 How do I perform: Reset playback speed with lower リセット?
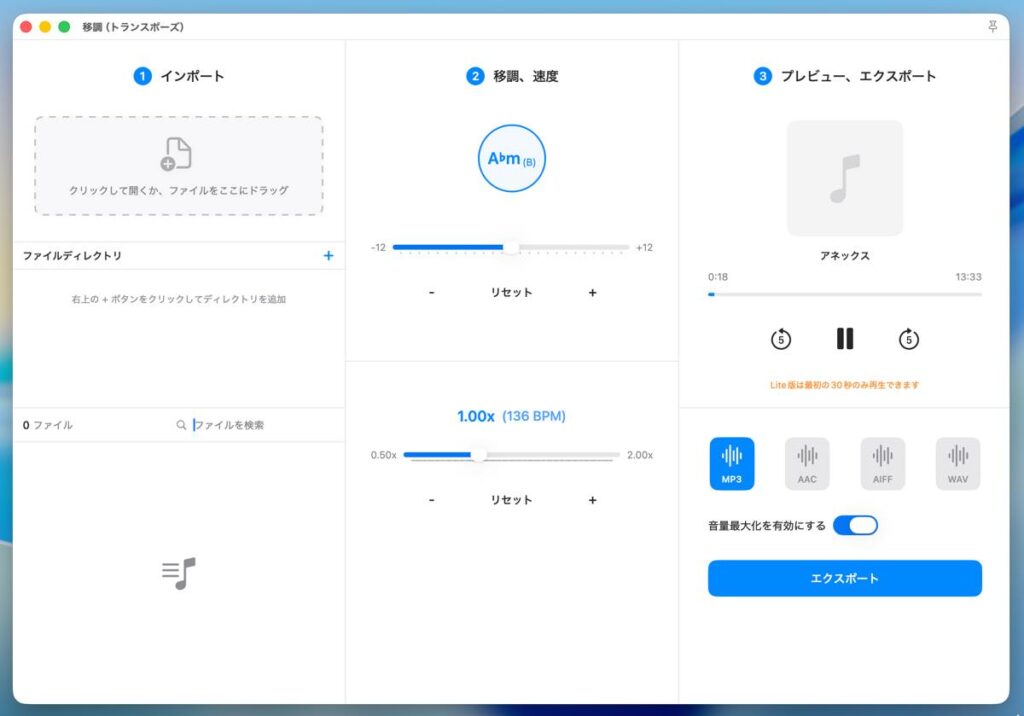click(x=511, y=500)
